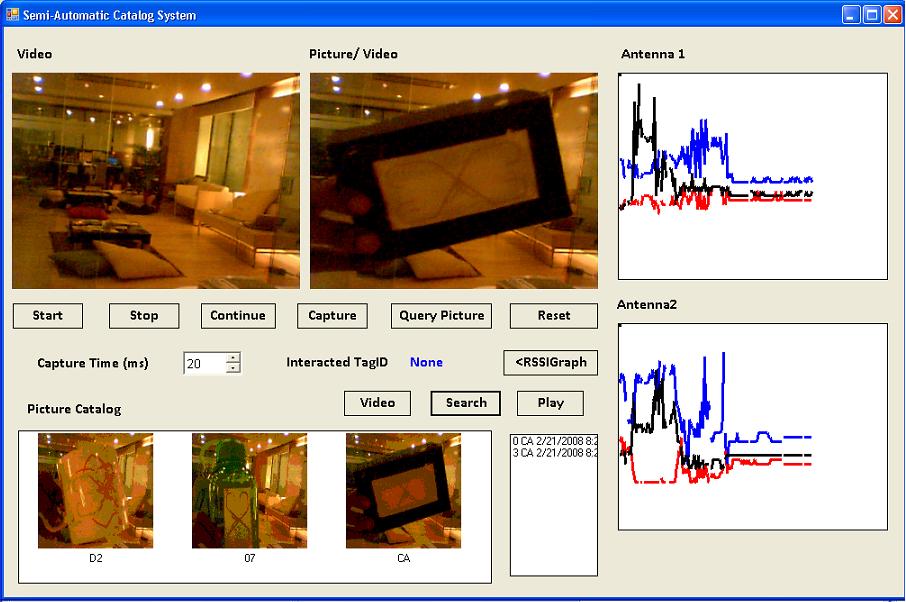Toggle the <RSSIGraph button
Image resolution: width=906 pixels, height=602 pixels.
coord(550,362)
